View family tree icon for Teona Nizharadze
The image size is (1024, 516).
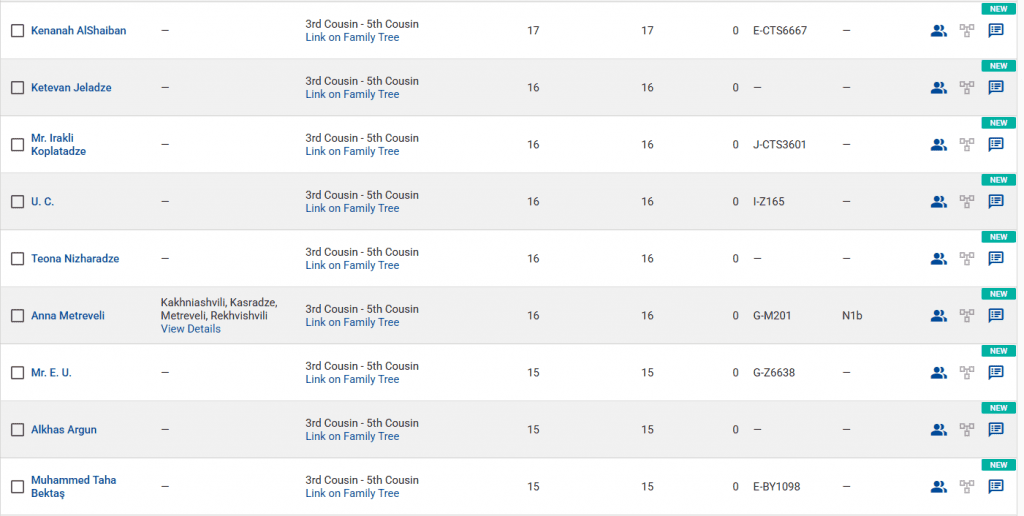967,259
